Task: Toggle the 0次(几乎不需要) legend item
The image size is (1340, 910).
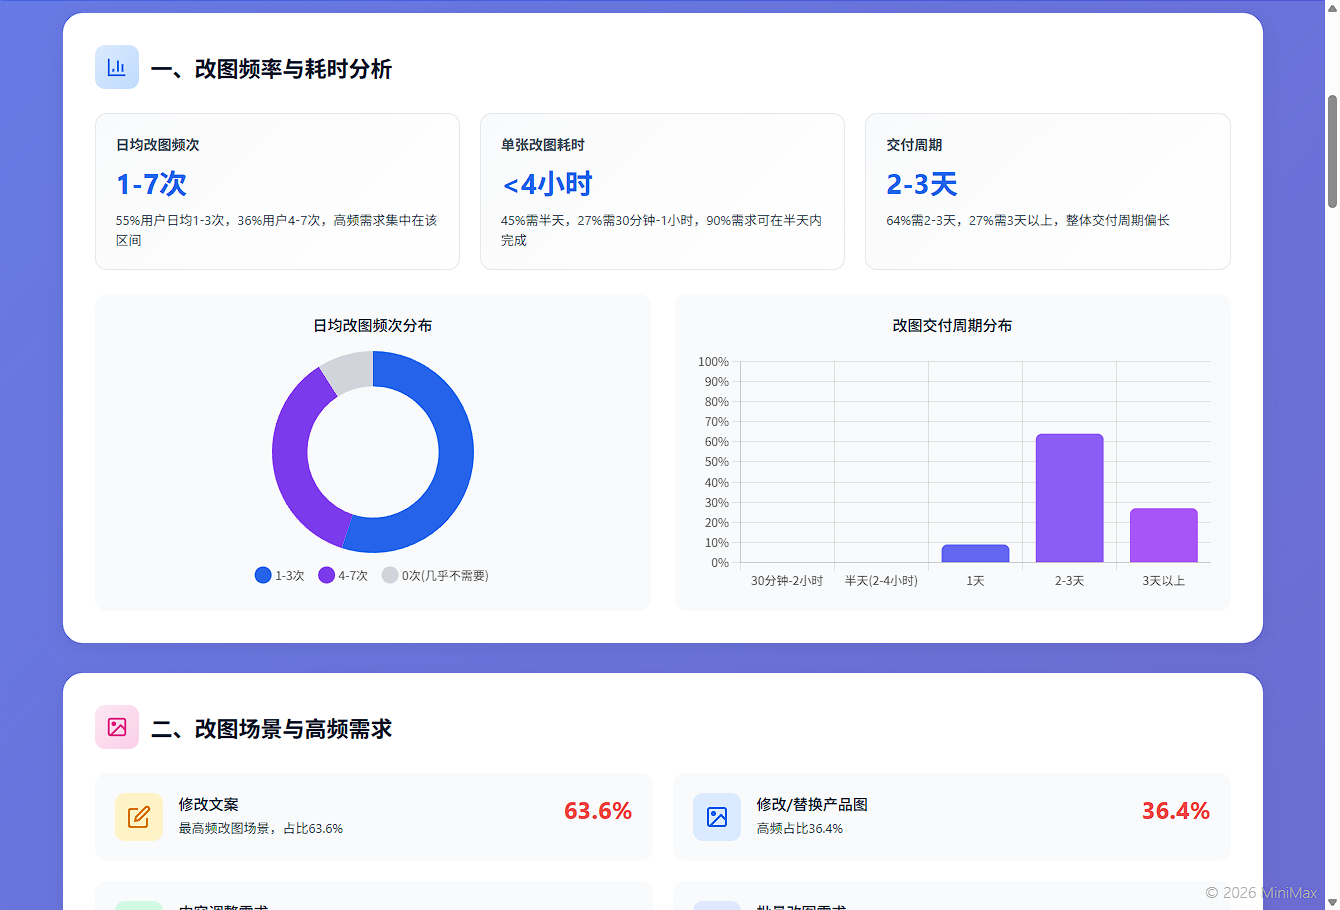Action: coord(435,575)
